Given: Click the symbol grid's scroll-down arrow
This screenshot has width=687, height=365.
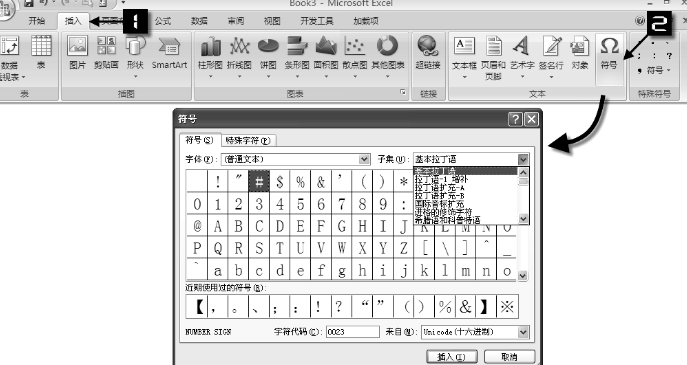Looking at the screenshot, I should coord(523,276).
